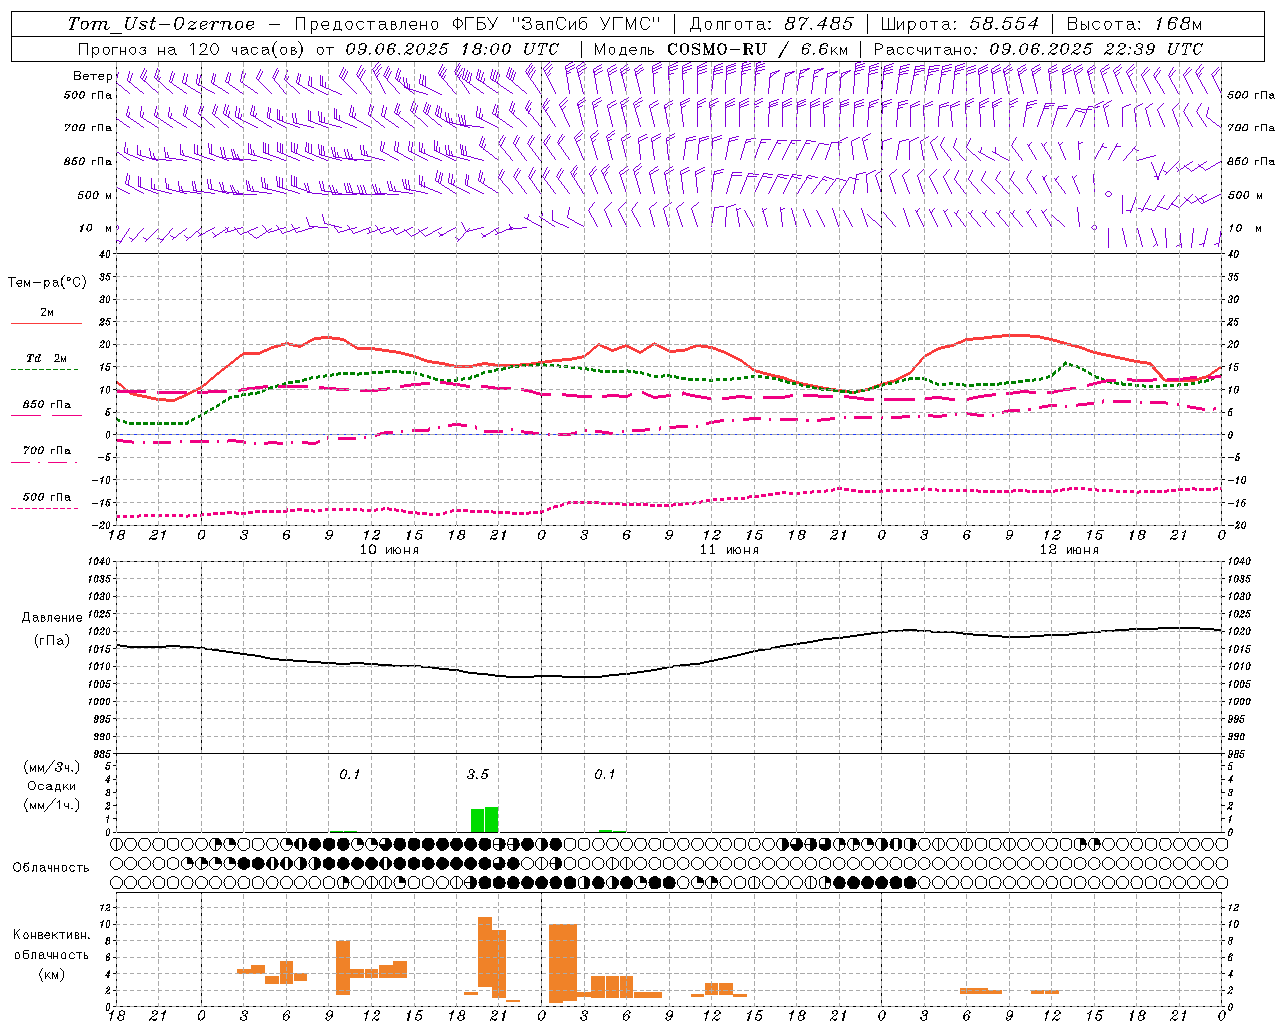Click the 700 гПа entry in the temperature legend
Image resolution: width=1280 pixels, height=1024 pixels.
tap(46, 451)
